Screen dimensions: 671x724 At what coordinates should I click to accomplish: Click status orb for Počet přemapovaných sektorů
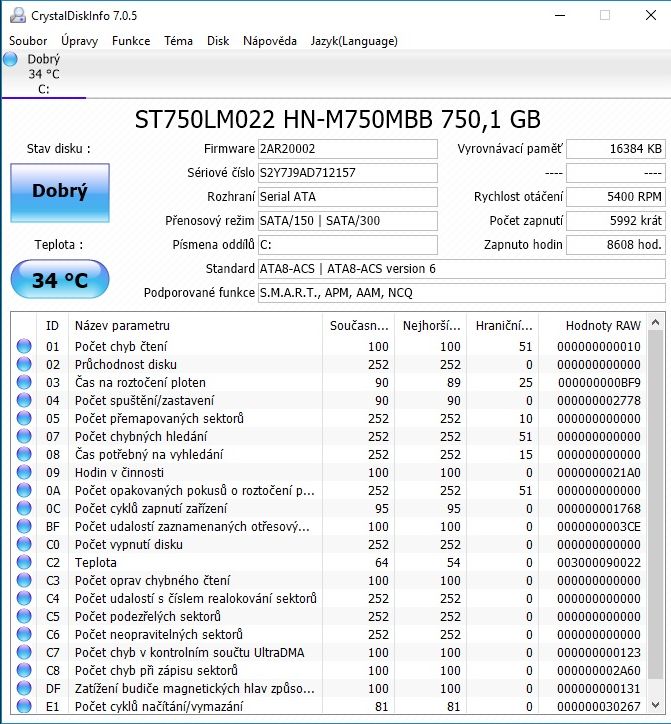point(24,419)
